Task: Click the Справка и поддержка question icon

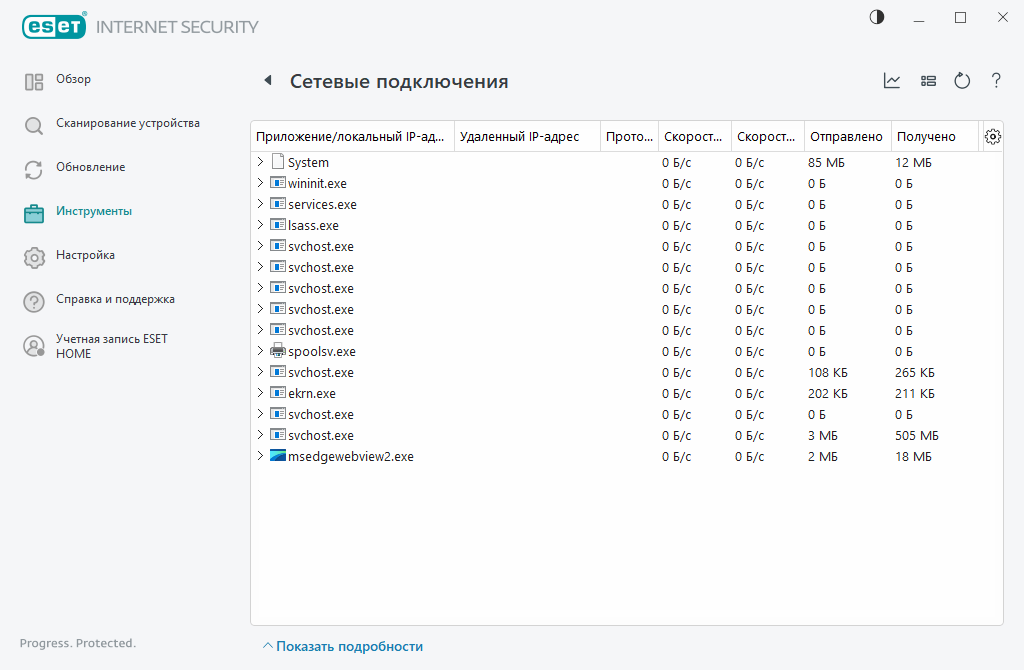Action: pyautogui.click(x=34, y=302)
